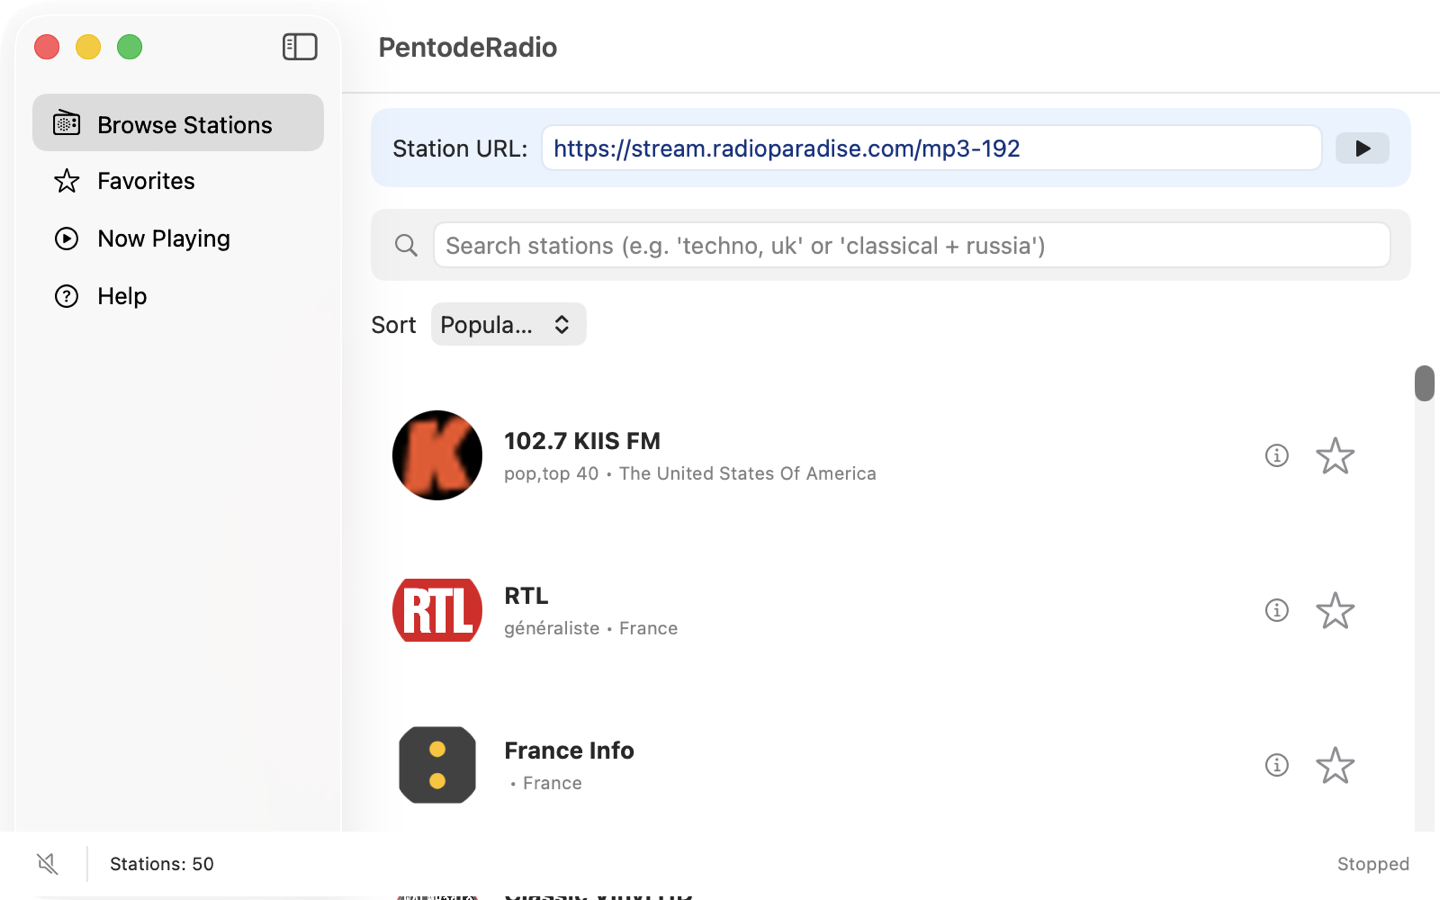Favorite the 102.7 KIIS FM station

coord(1335,456)
